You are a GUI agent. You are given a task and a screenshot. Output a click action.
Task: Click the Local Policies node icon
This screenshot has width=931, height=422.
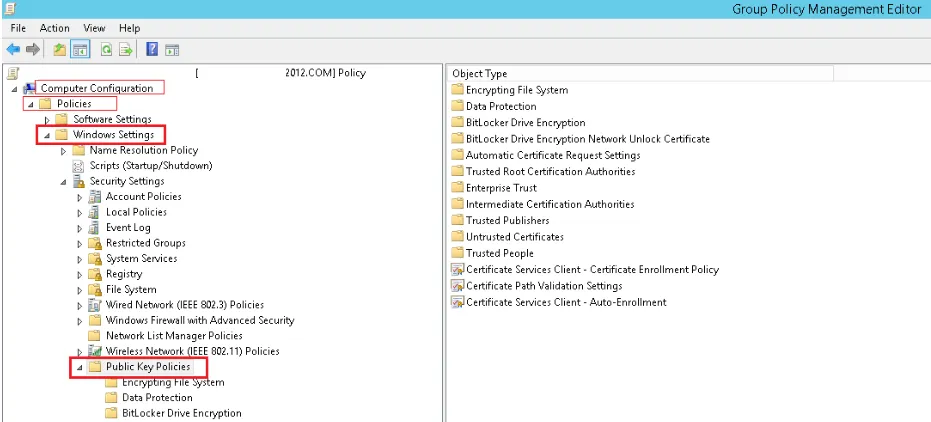point(94,212)
